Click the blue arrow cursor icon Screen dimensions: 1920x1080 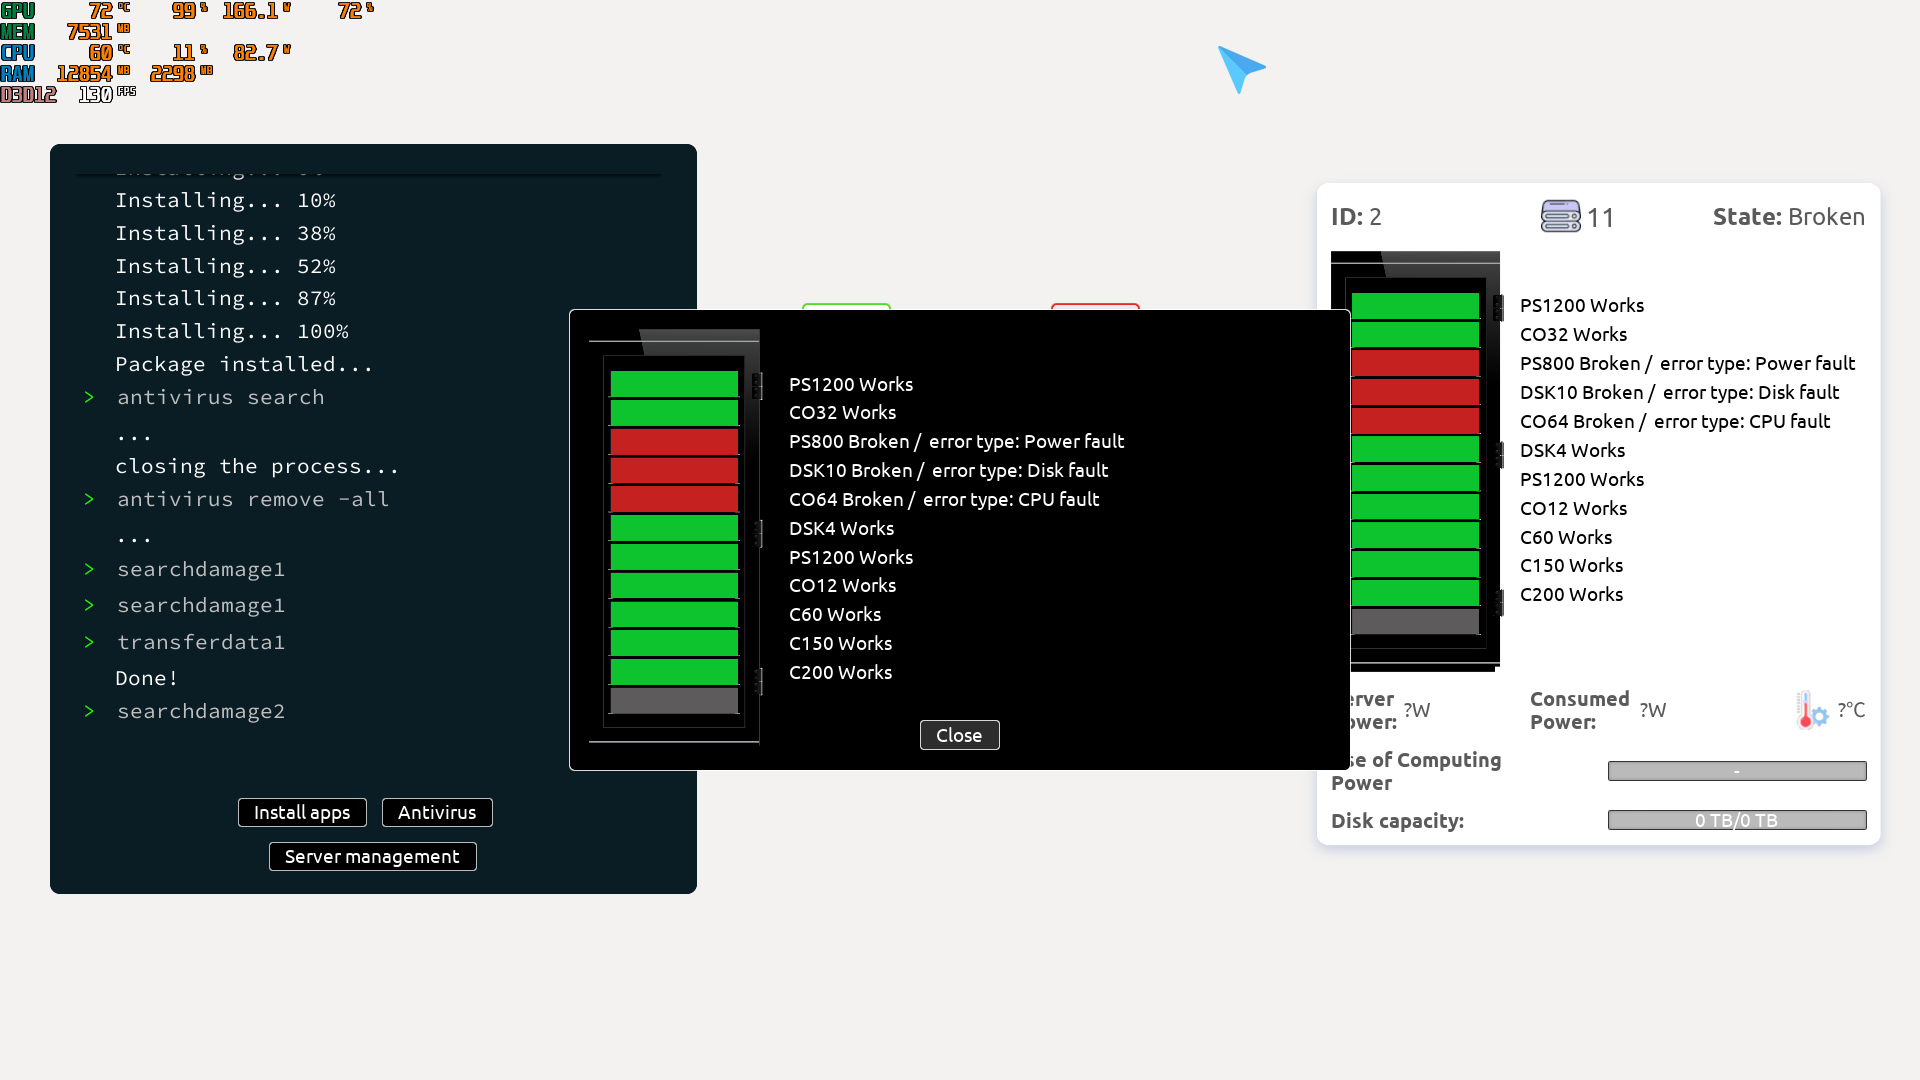(1240, 68)
